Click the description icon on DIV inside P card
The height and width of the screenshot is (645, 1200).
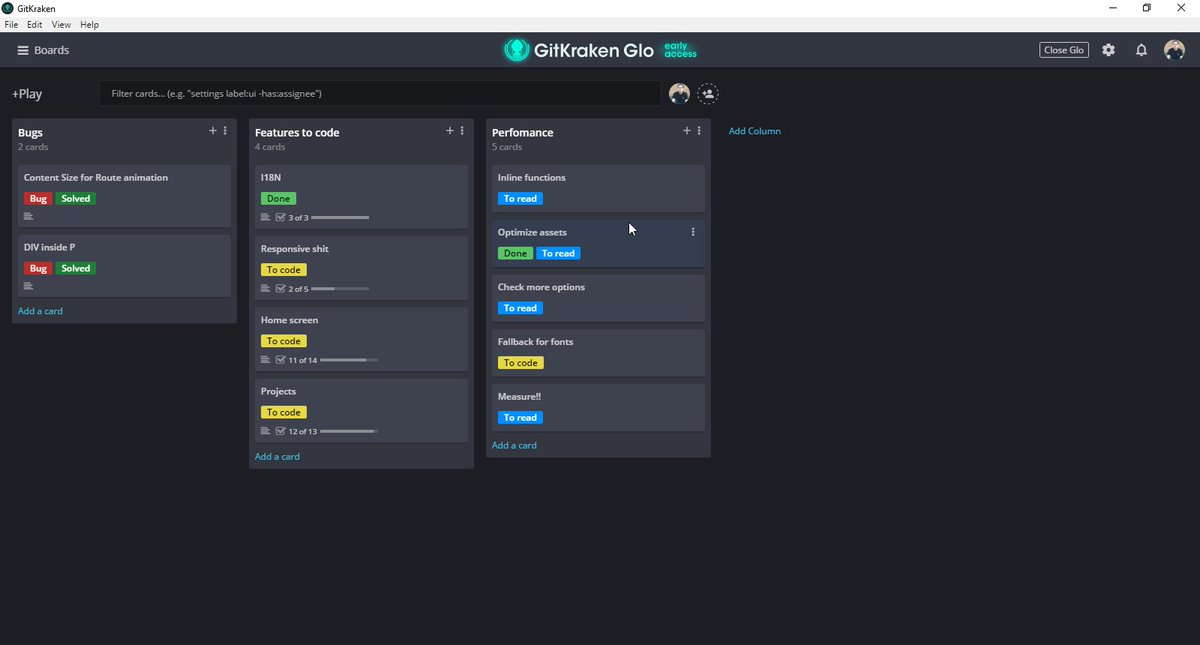(30, 285)
